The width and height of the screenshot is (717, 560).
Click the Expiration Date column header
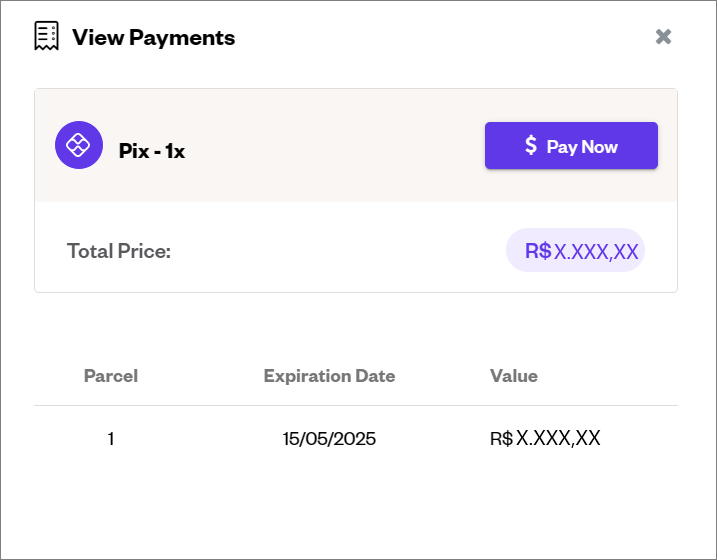point(329,376)
